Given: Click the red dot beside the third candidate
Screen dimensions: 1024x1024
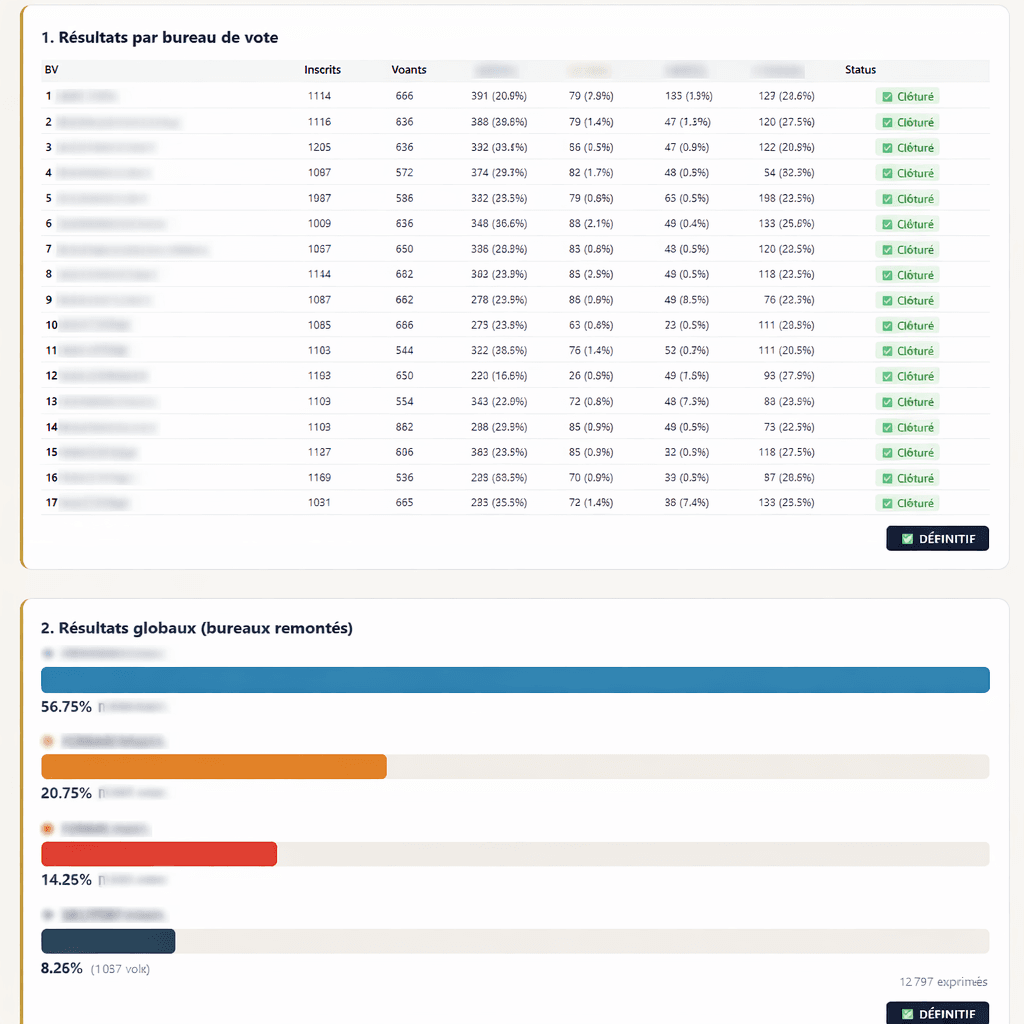Looking at the screenshot, I should [47, 829].
